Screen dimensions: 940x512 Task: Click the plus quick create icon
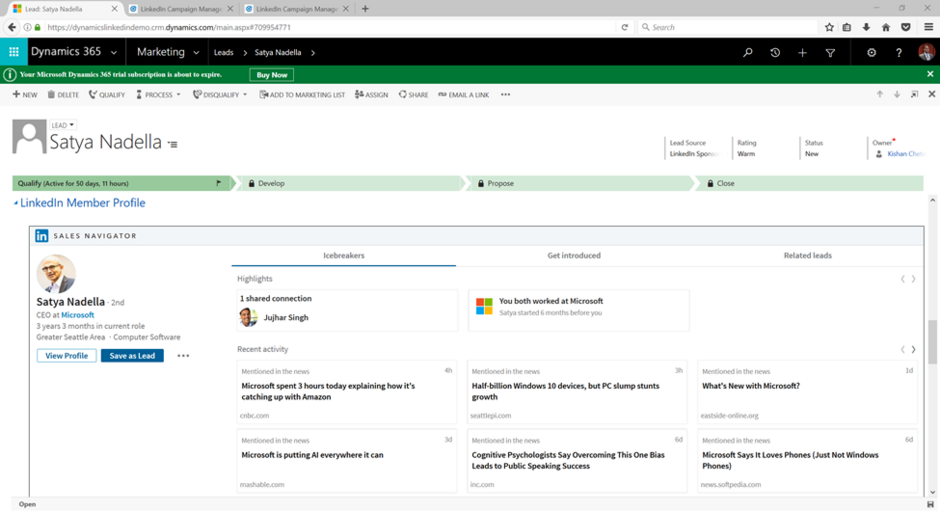802,53
